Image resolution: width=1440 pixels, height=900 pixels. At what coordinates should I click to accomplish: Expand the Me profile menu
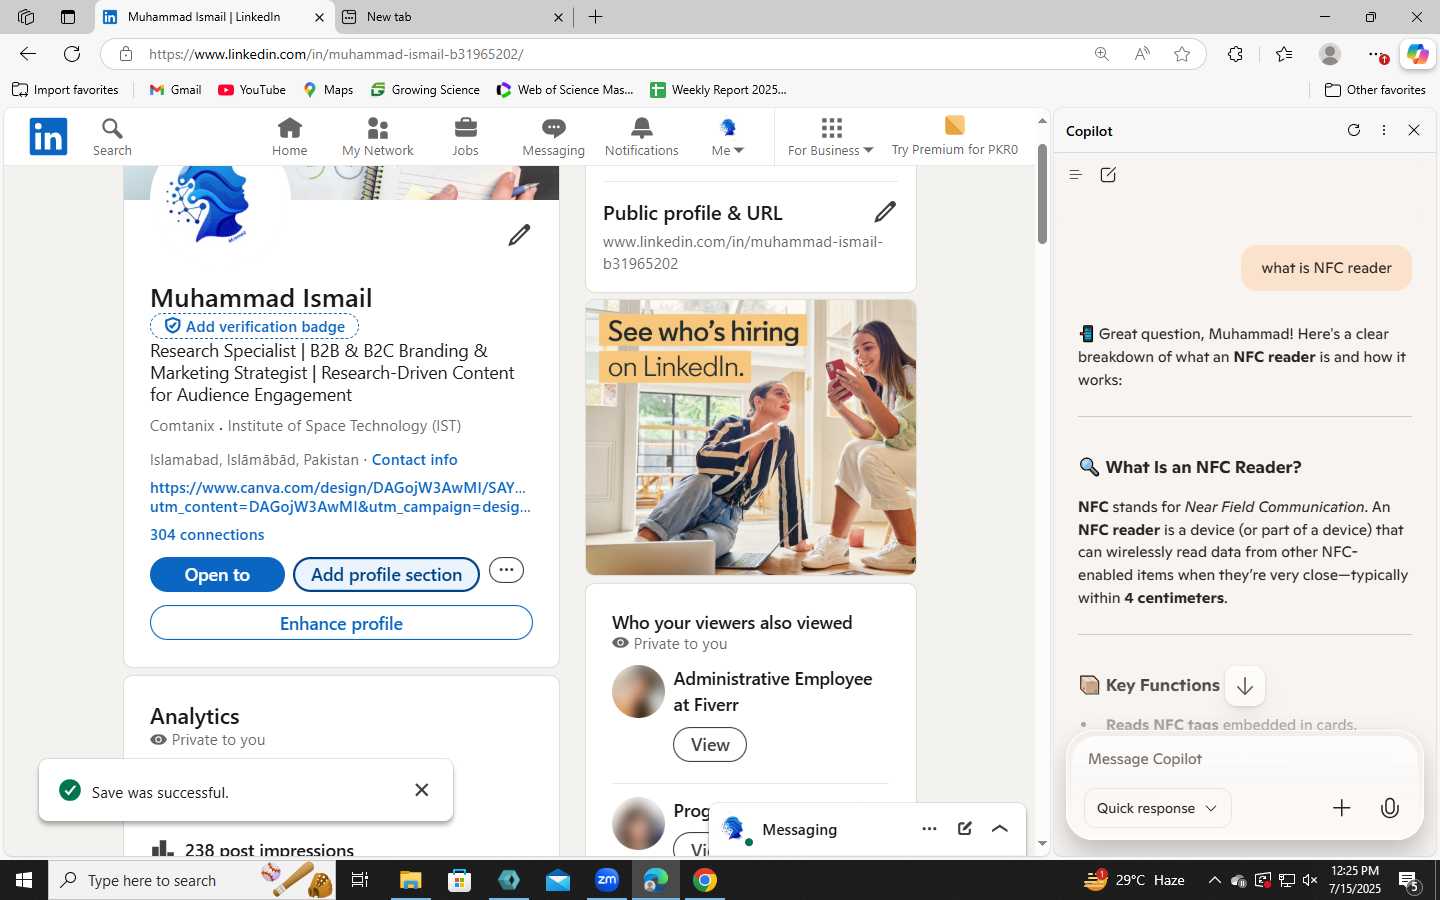pos(728,137)
